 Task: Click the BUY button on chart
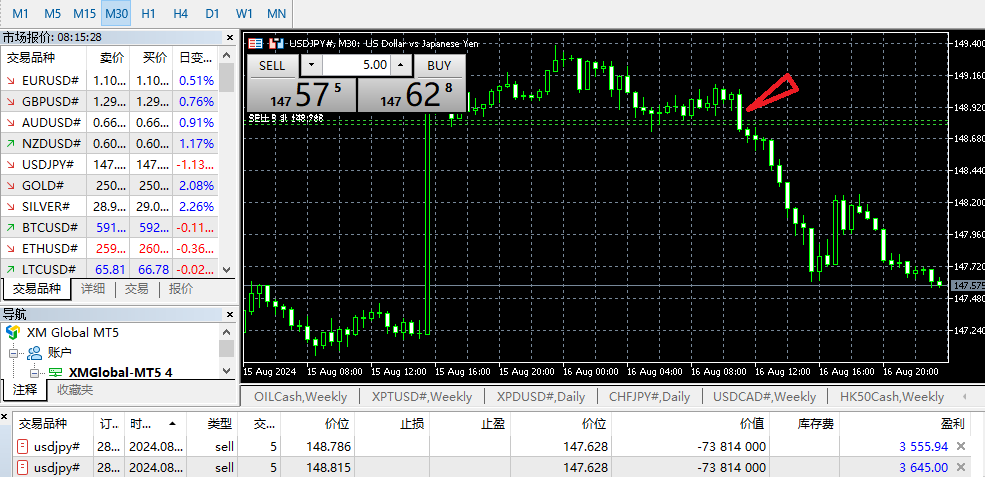tap(439, 65)
